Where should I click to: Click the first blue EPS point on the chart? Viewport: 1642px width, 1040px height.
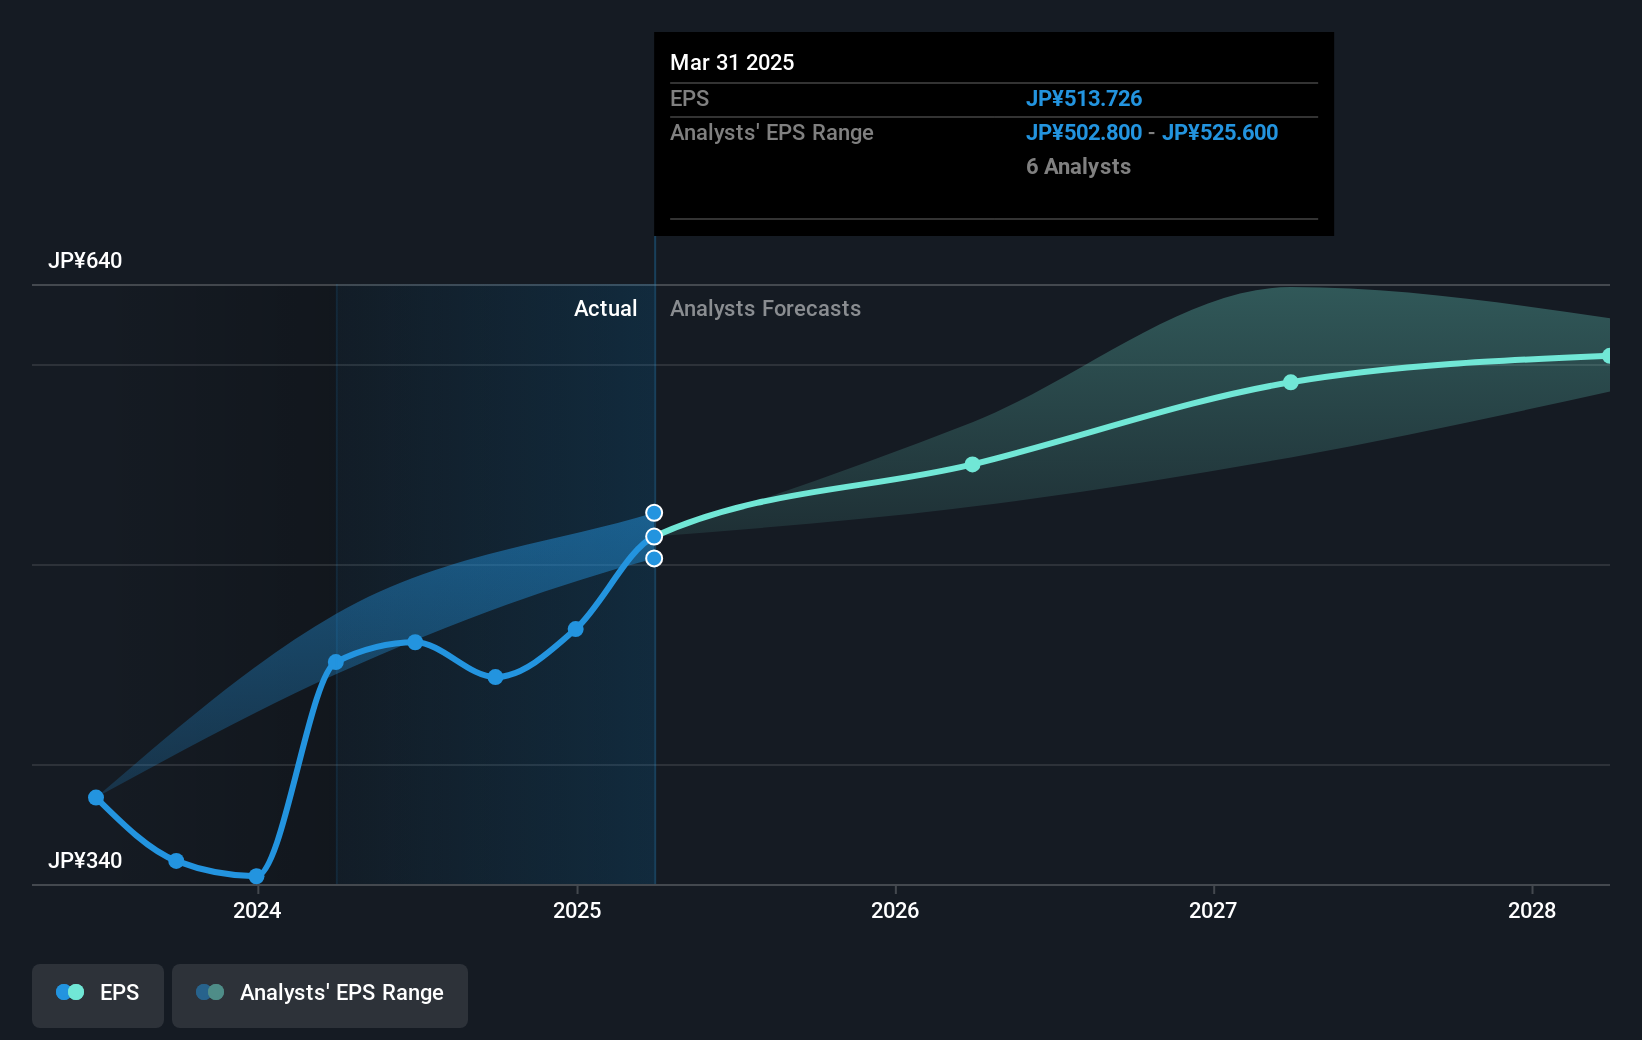95,797
